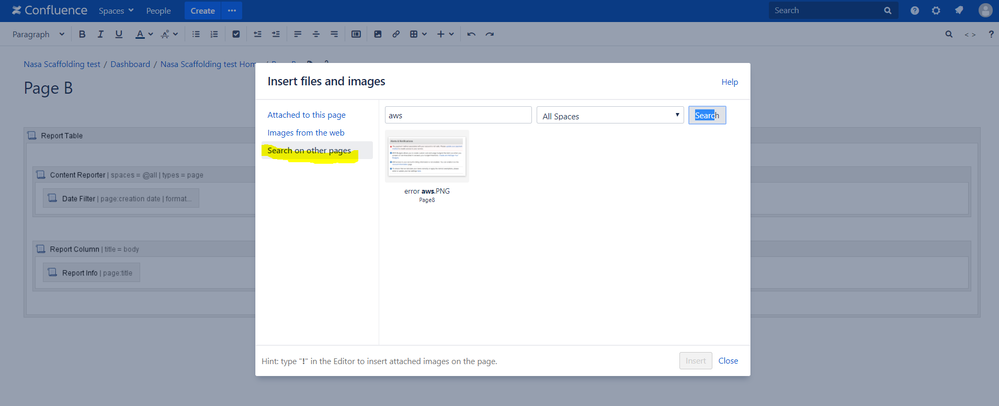999x406 pixels.
Task: Click the Dashboard breadcrumb link
Action: (130, 64)
